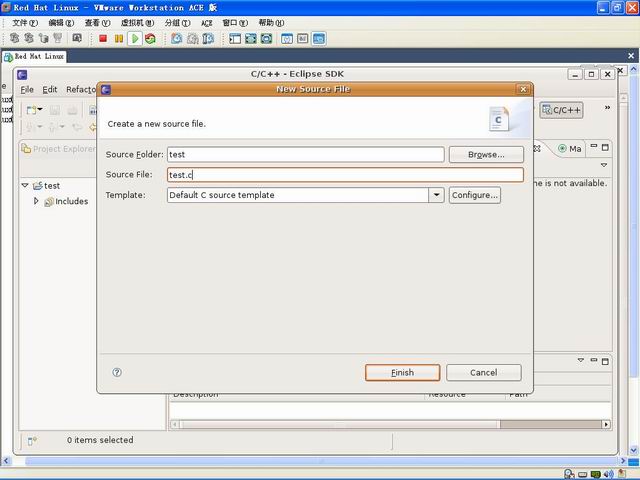Click the horizontal scrollbar in Problems view
Viewport: 640px width, 480px height.
tap(390, 424)
